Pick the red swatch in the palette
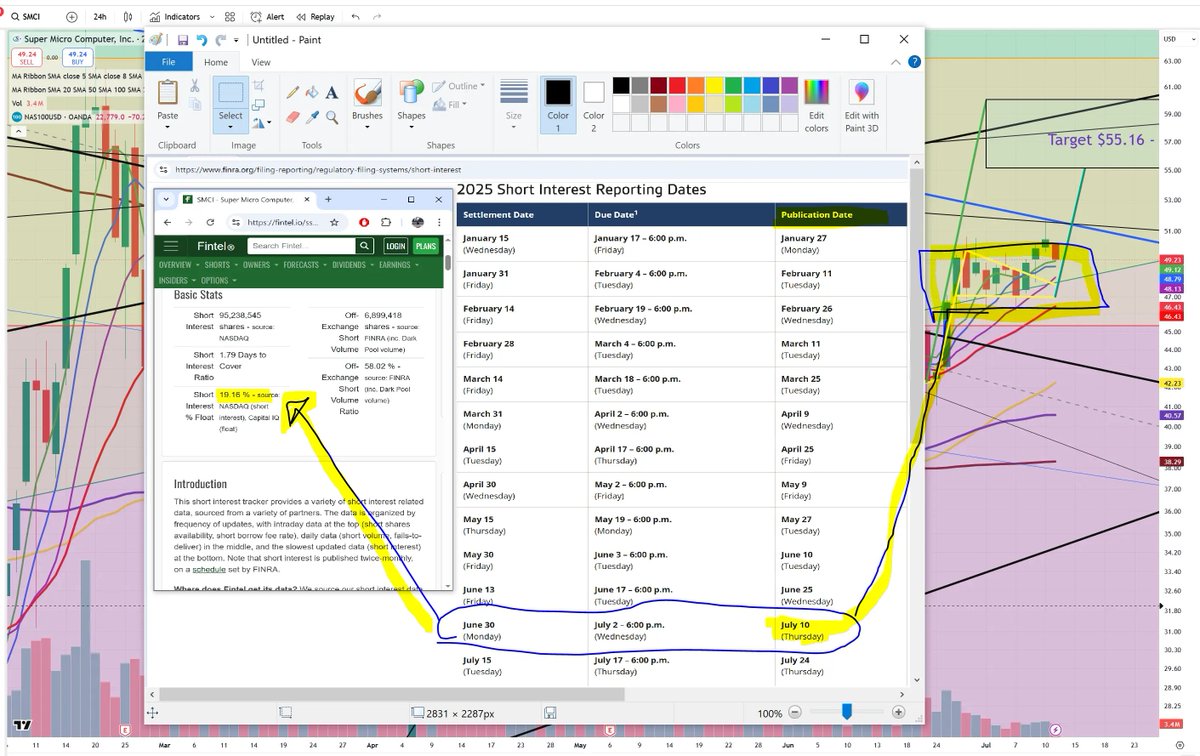This screenshot has height=756, width=1200. click(678, 86)
